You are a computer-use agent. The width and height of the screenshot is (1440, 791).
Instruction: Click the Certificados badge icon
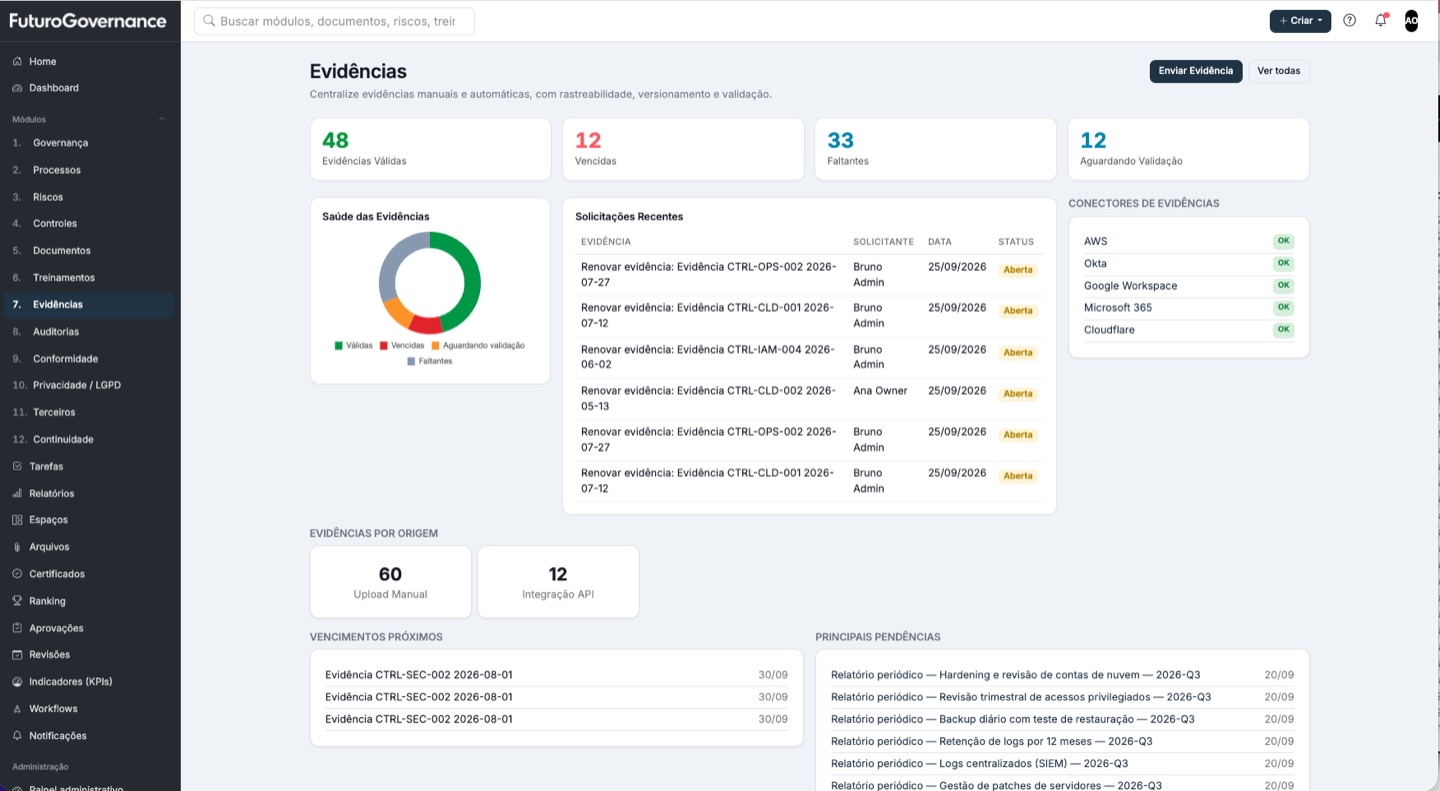point(17,574)
